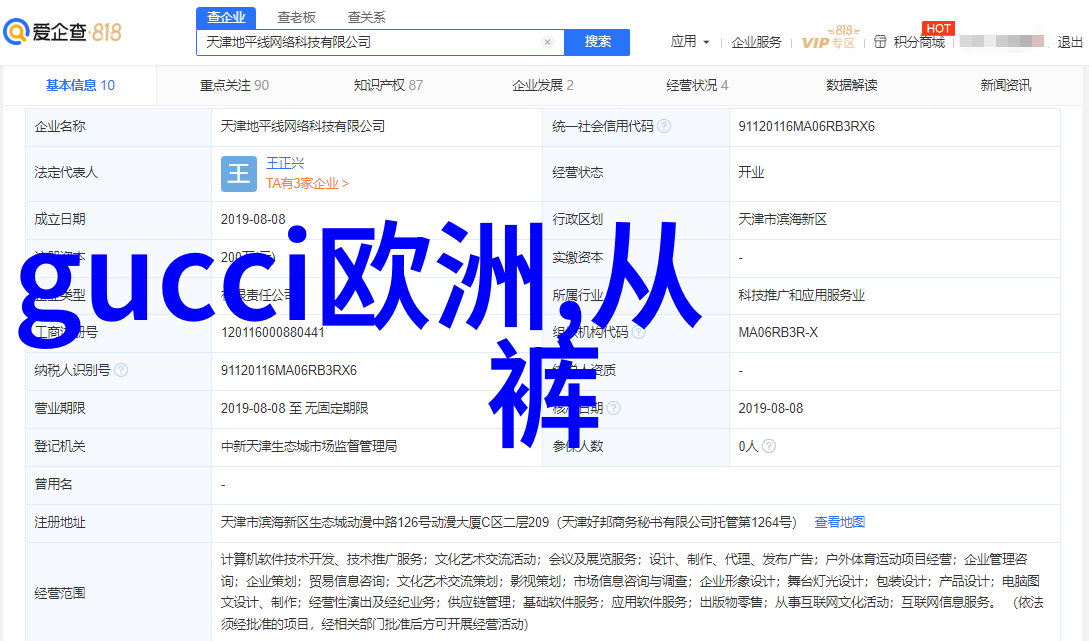The height and width of the screenshot is (641, 1089).
Task: Click the 成立日期 value 2019-08-08
Action: click(253, 219)
